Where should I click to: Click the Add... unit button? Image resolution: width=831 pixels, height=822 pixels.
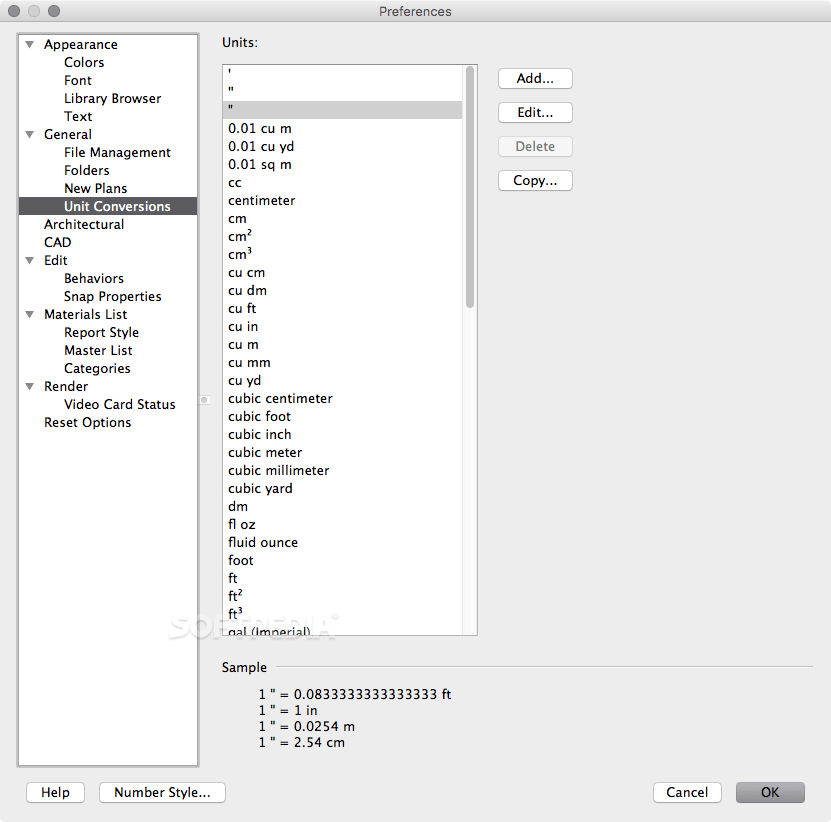click(x=535, y=78)
